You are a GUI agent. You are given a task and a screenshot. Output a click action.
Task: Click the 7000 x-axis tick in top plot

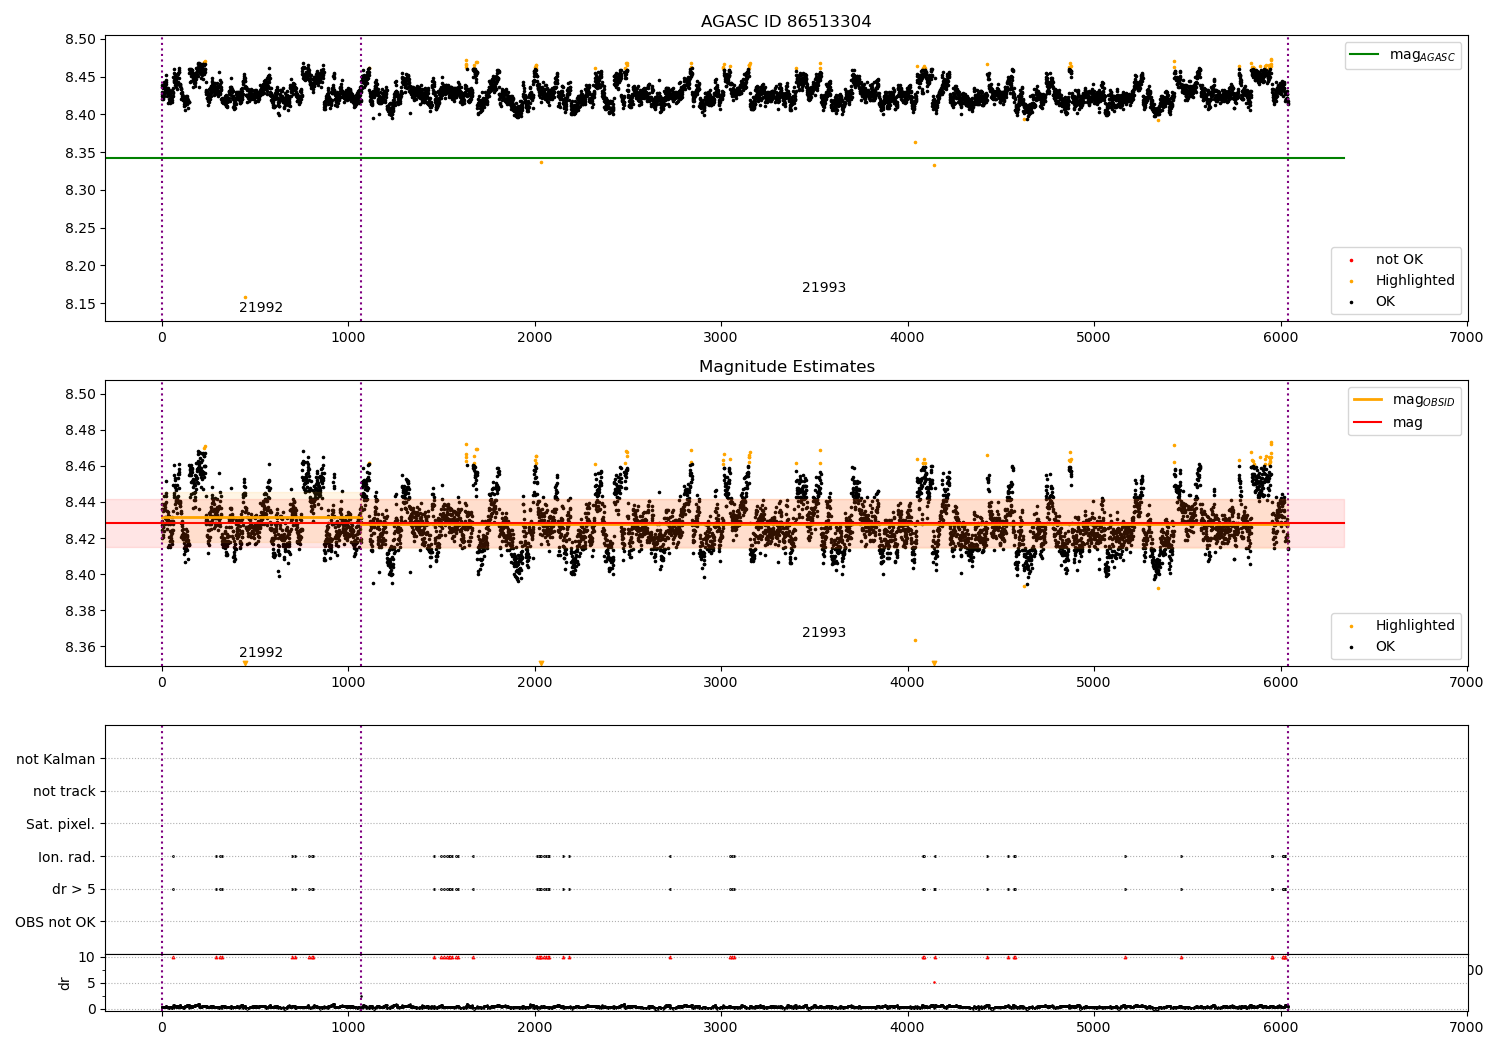pos(1466,338)
